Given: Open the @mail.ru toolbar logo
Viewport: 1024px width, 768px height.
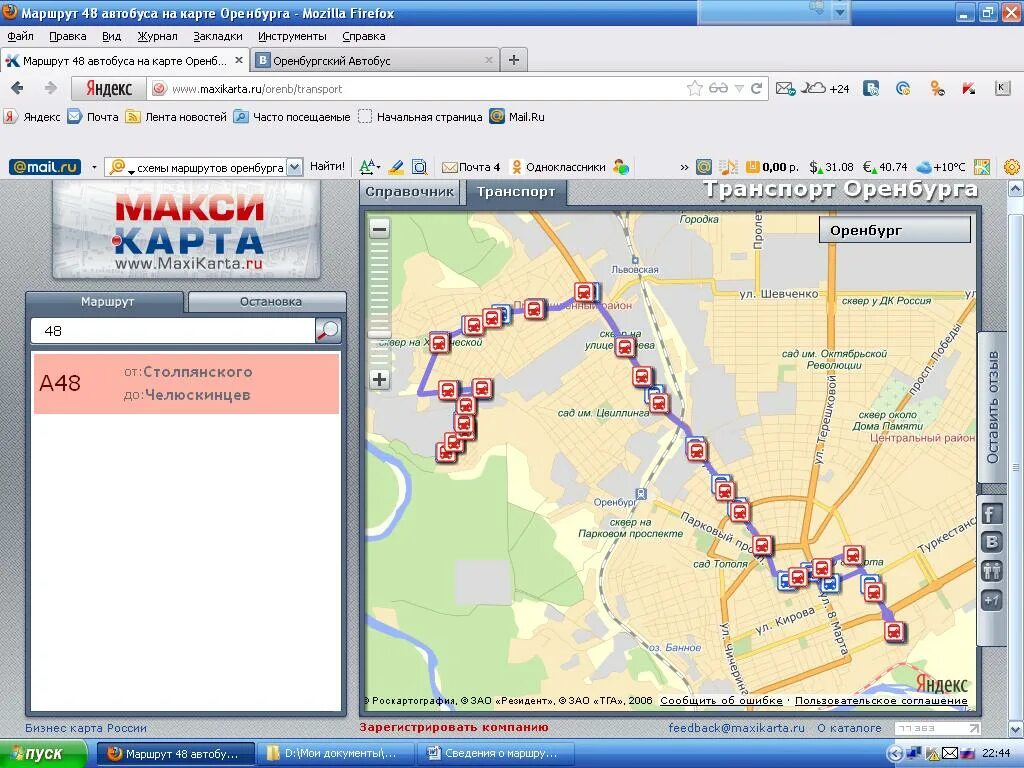Looking at the screenshot, I should [44, 167].
